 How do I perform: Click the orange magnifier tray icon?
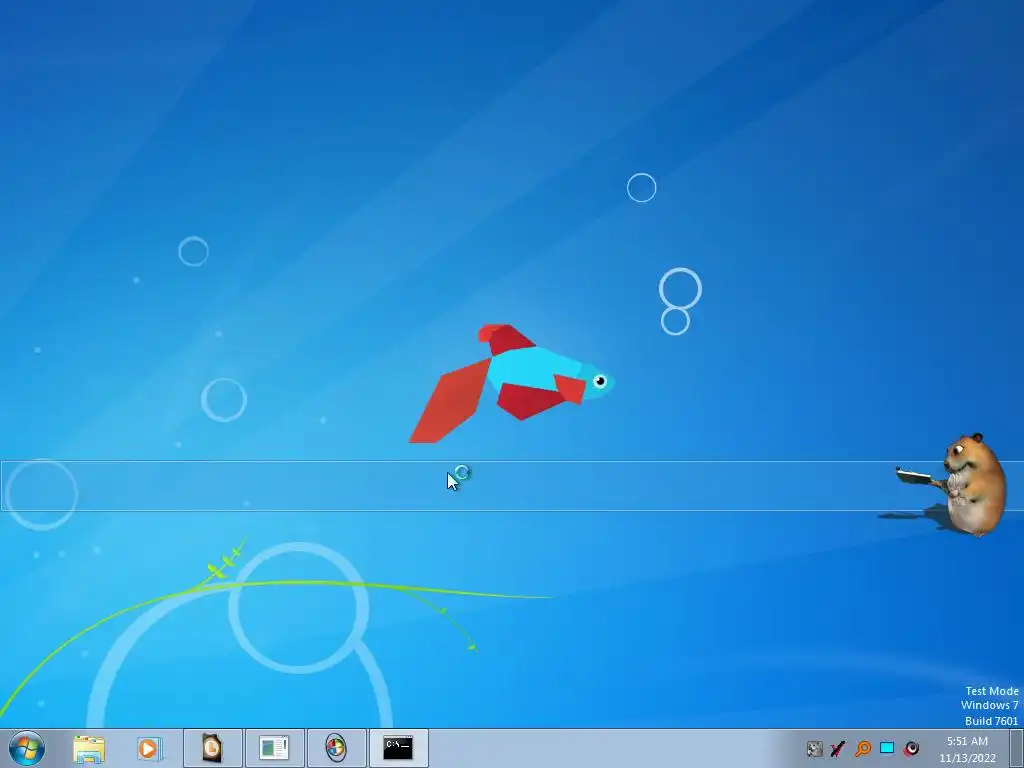tap(863, 748)
